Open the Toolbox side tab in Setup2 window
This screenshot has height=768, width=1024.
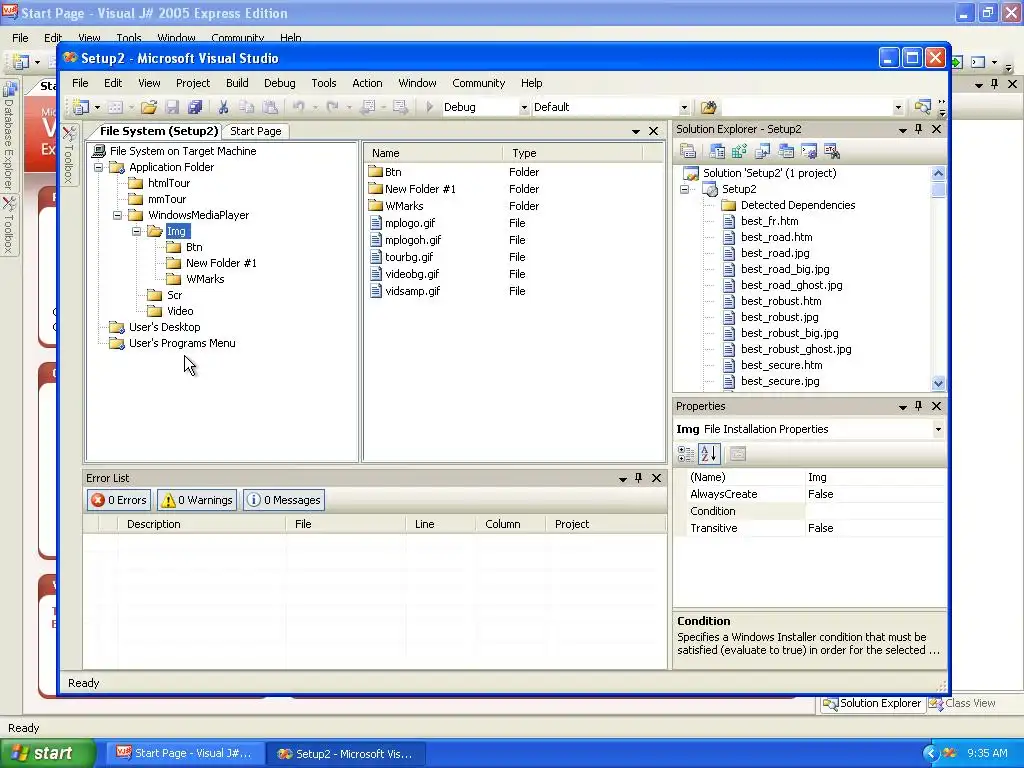click(69, 155)
